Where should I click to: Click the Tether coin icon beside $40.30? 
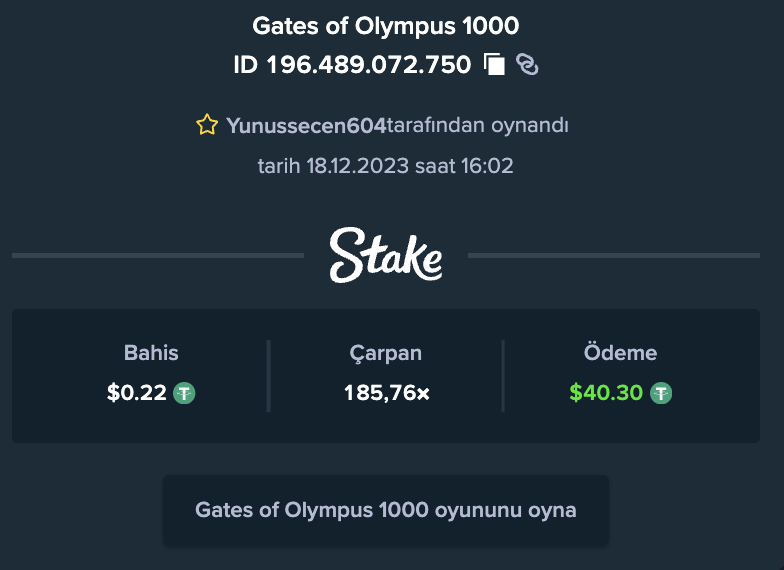pyautogui.click(x=661, y=393)
